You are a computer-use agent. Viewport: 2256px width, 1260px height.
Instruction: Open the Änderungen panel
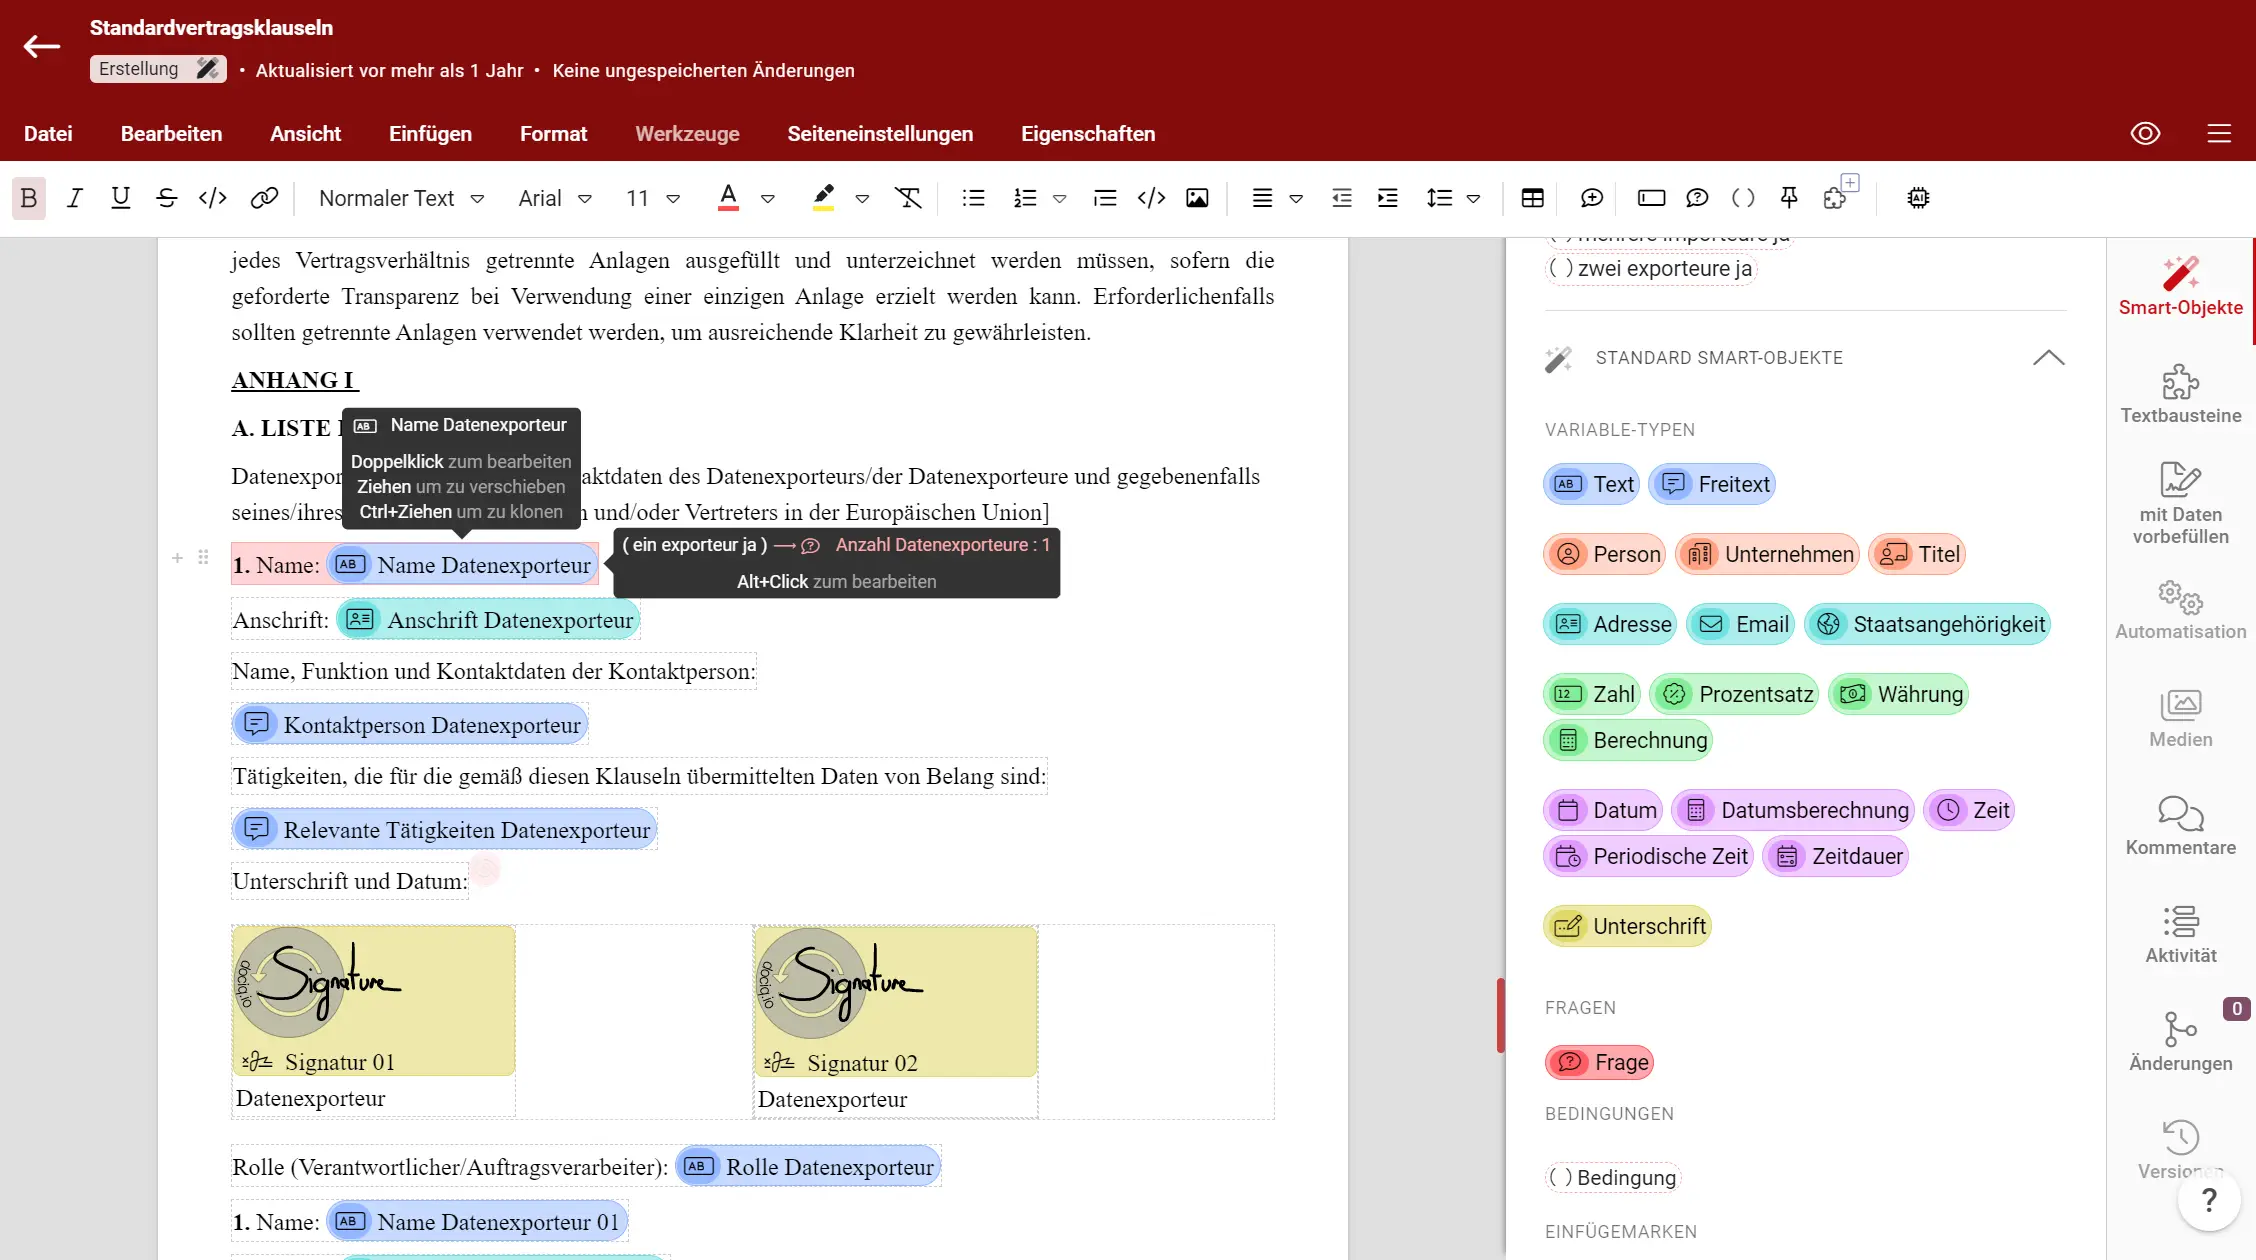[2180, 1042]
